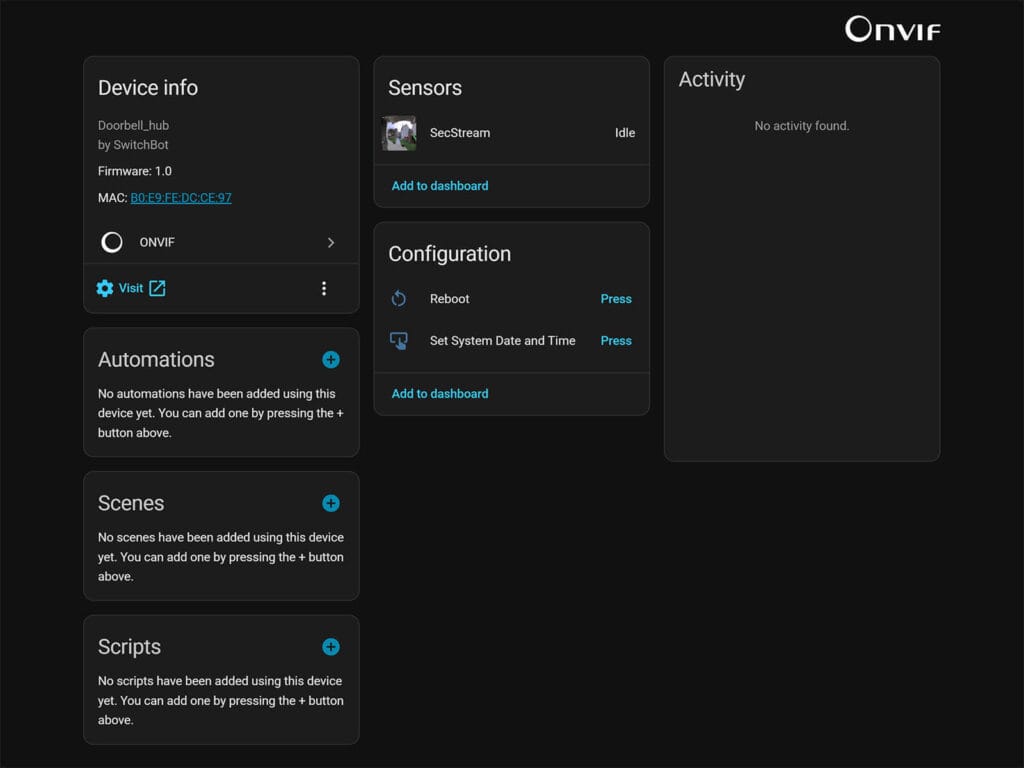The height and width of the screenshot is (768, 1024).
Task: Click the plus icon to add an Automation
Action: (331, 359)
